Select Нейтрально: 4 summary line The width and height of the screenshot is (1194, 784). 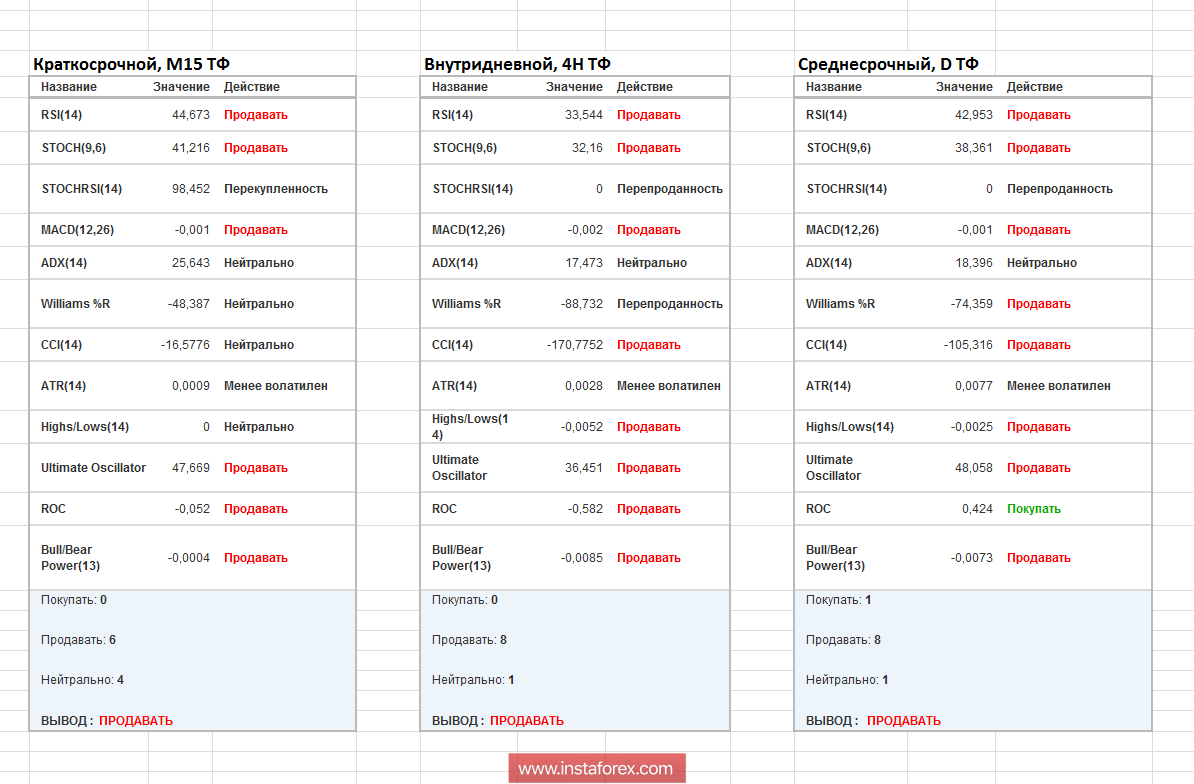click(x=82, y=680)
